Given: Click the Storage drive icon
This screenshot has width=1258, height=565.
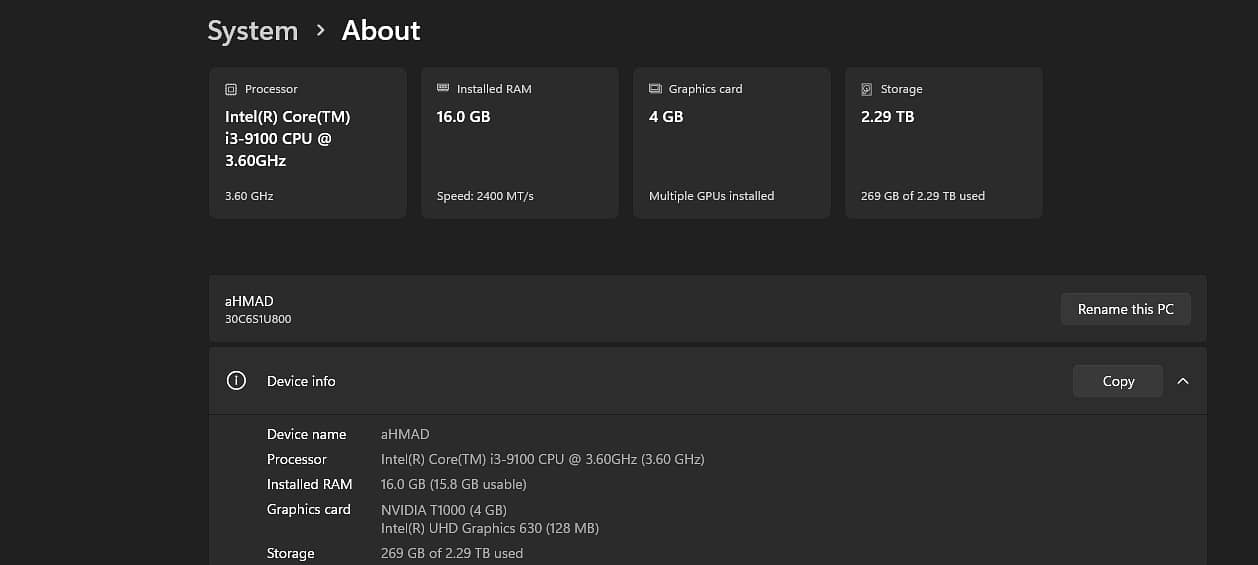Looking at the screenshot, I should [x=867, y=89].
